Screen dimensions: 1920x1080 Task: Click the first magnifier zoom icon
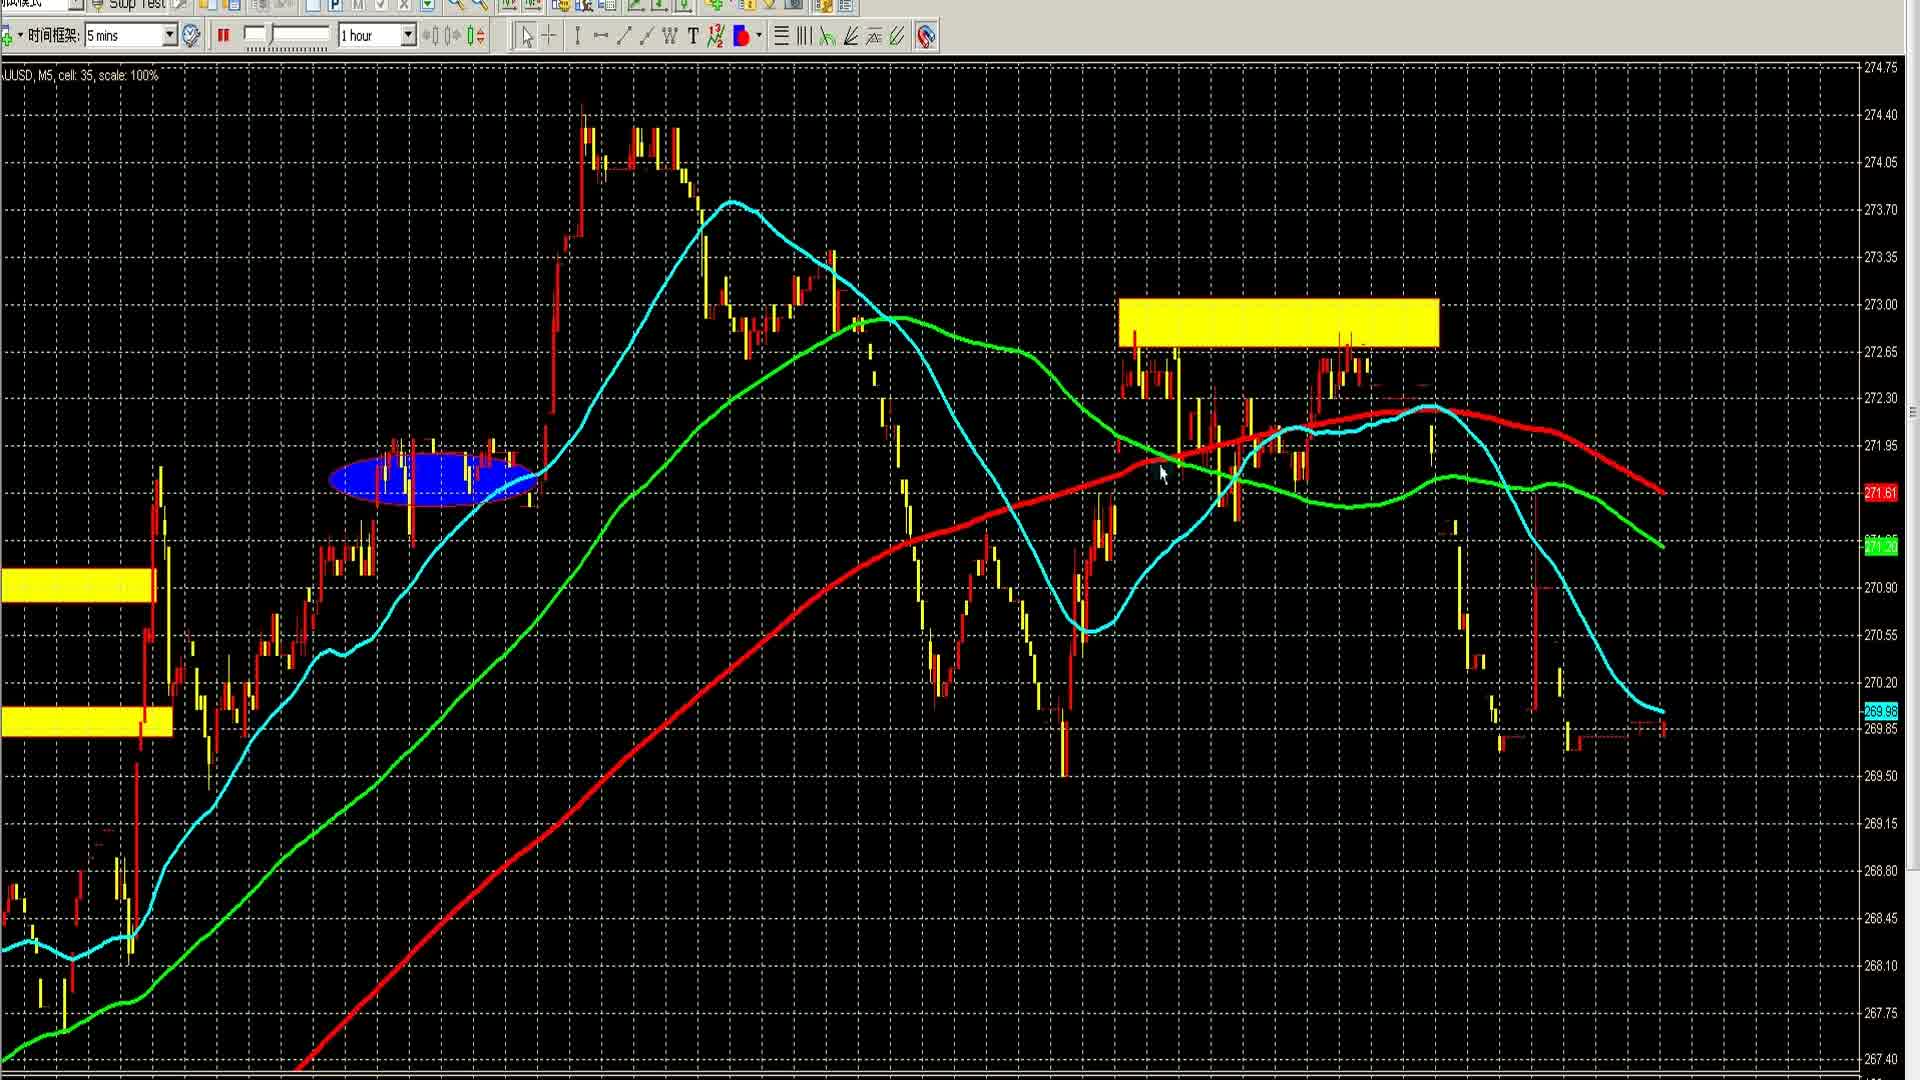[x=456, y=5]
